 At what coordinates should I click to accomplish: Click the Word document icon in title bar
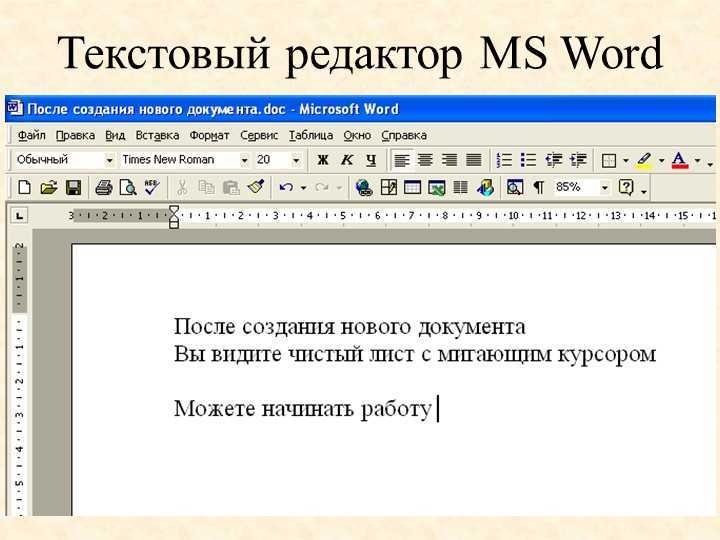[x=14, y=108]
